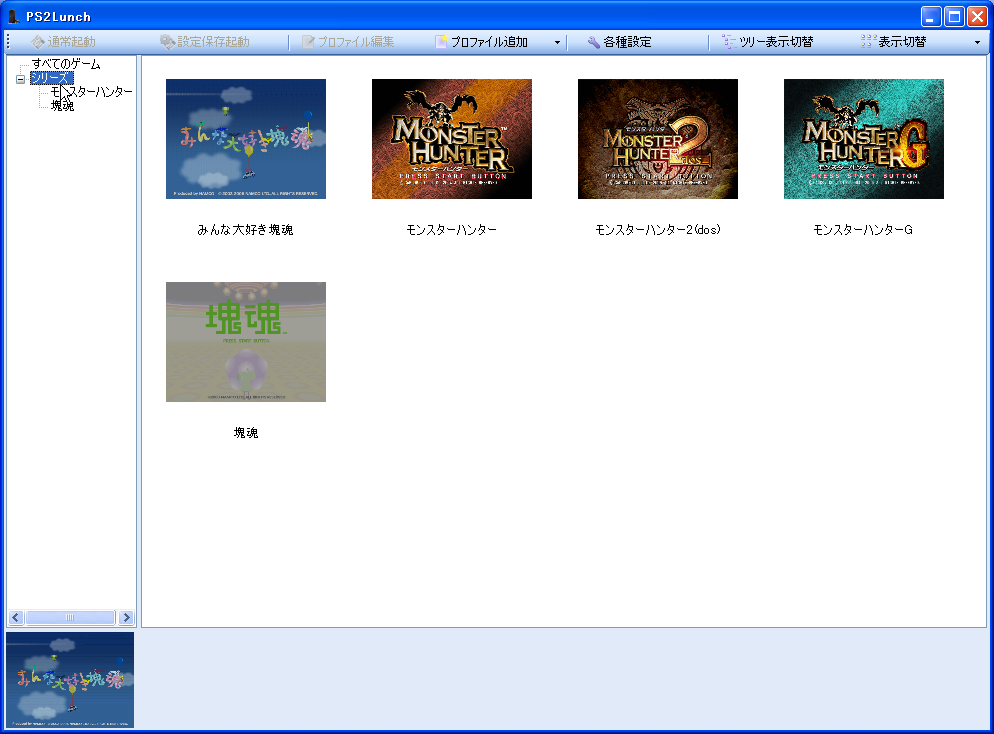
Task: Click the ツリー表示切替 button label
Action: 776,42
